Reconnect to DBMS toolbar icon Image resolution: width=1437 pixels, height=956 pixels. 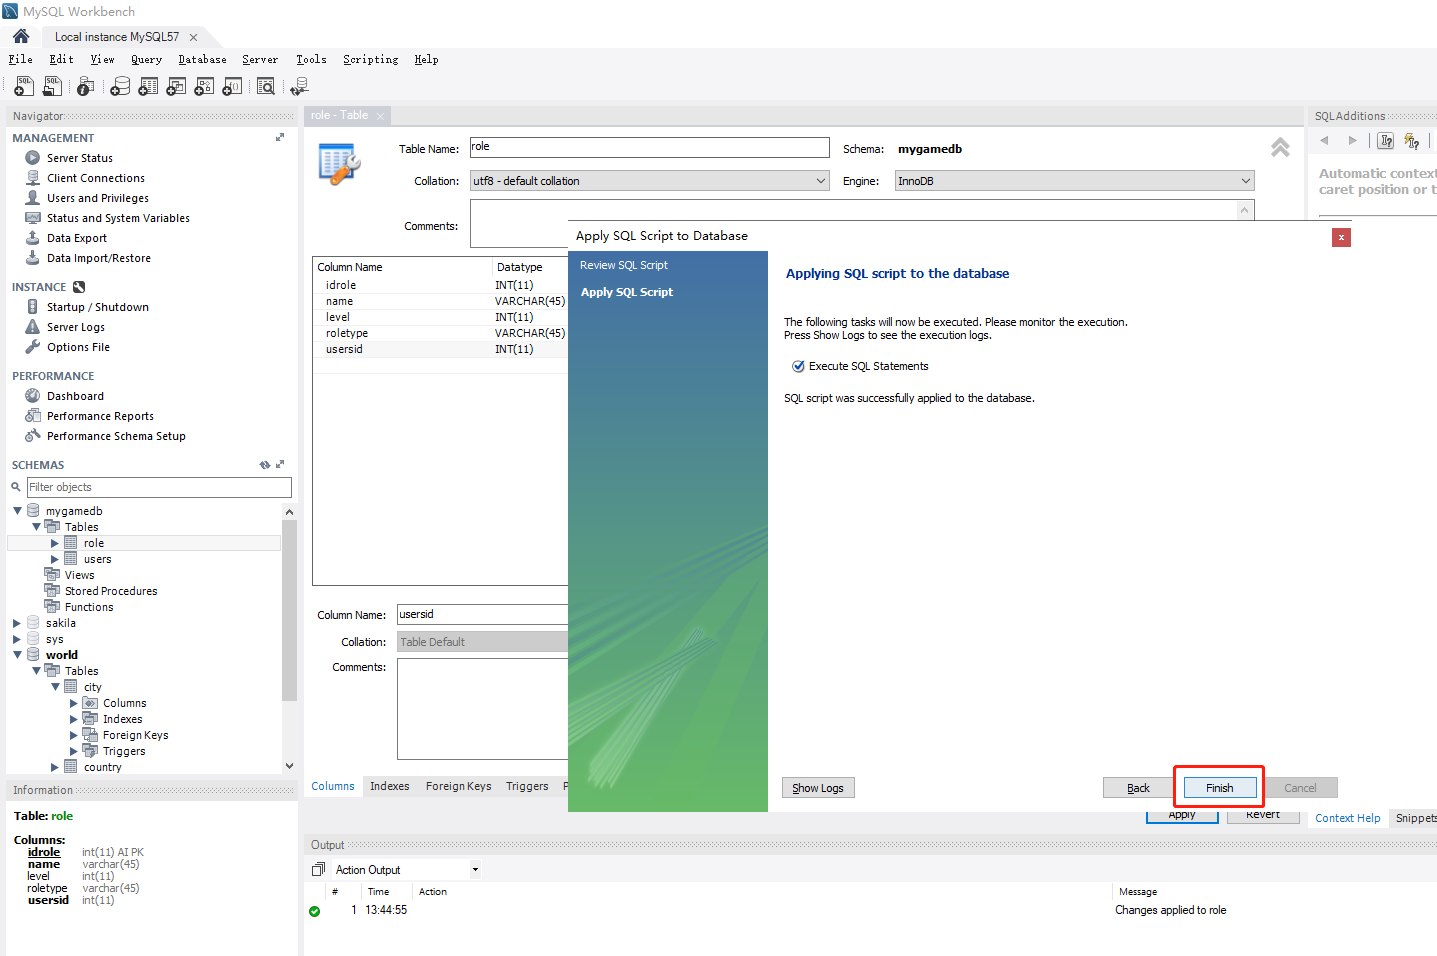299,87
